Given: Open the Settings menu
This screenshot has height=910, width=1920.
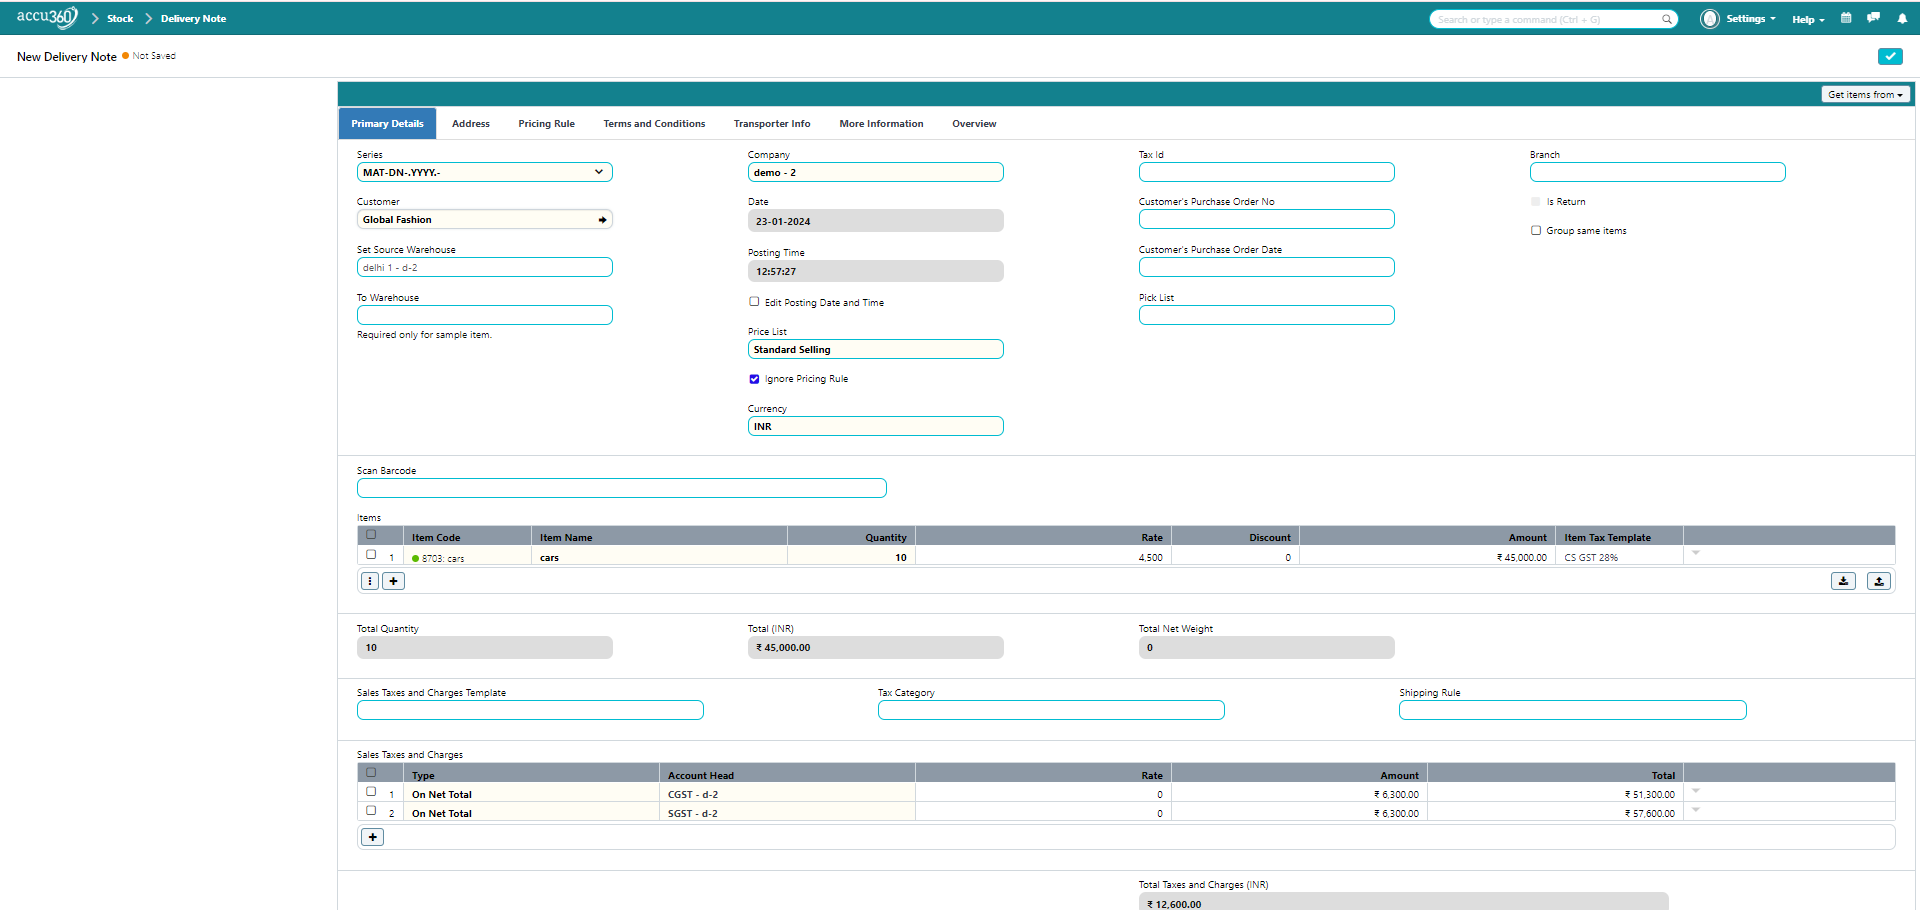Looking at the screenshot, I should point(1751,19).
